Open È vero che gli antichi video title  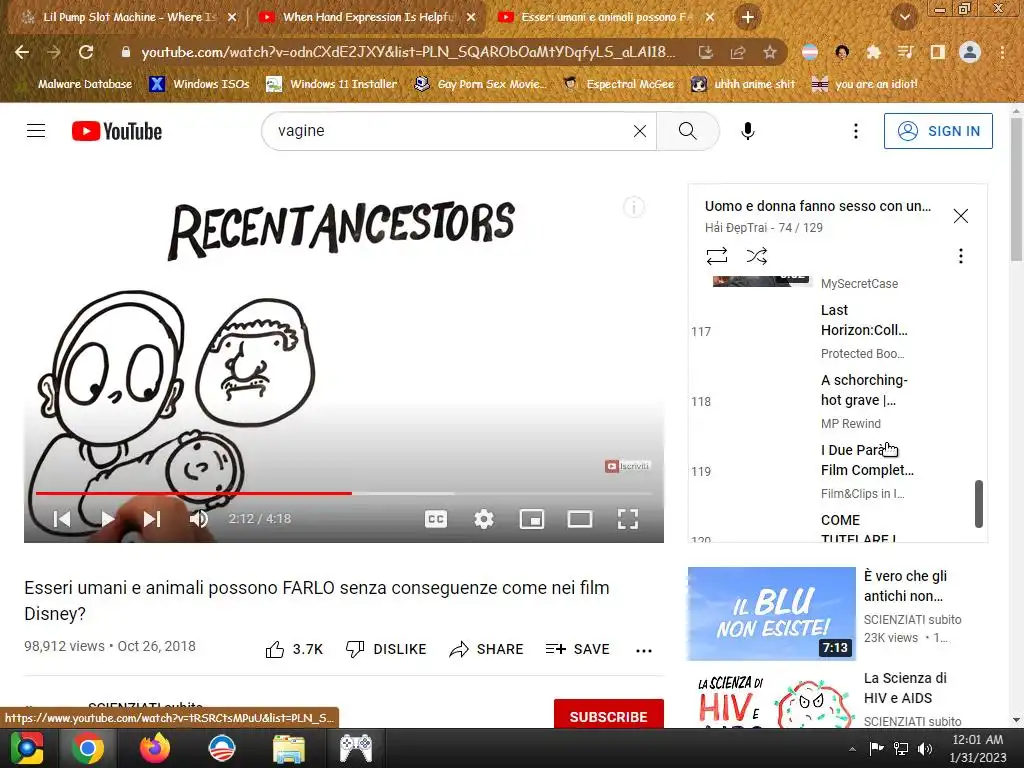point(905,586)
